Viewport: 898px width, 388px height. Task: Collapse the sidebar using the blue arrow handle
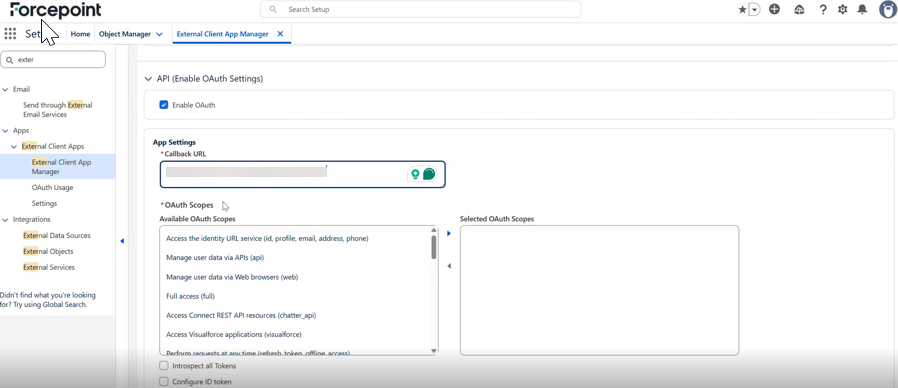tap(122, 241)
